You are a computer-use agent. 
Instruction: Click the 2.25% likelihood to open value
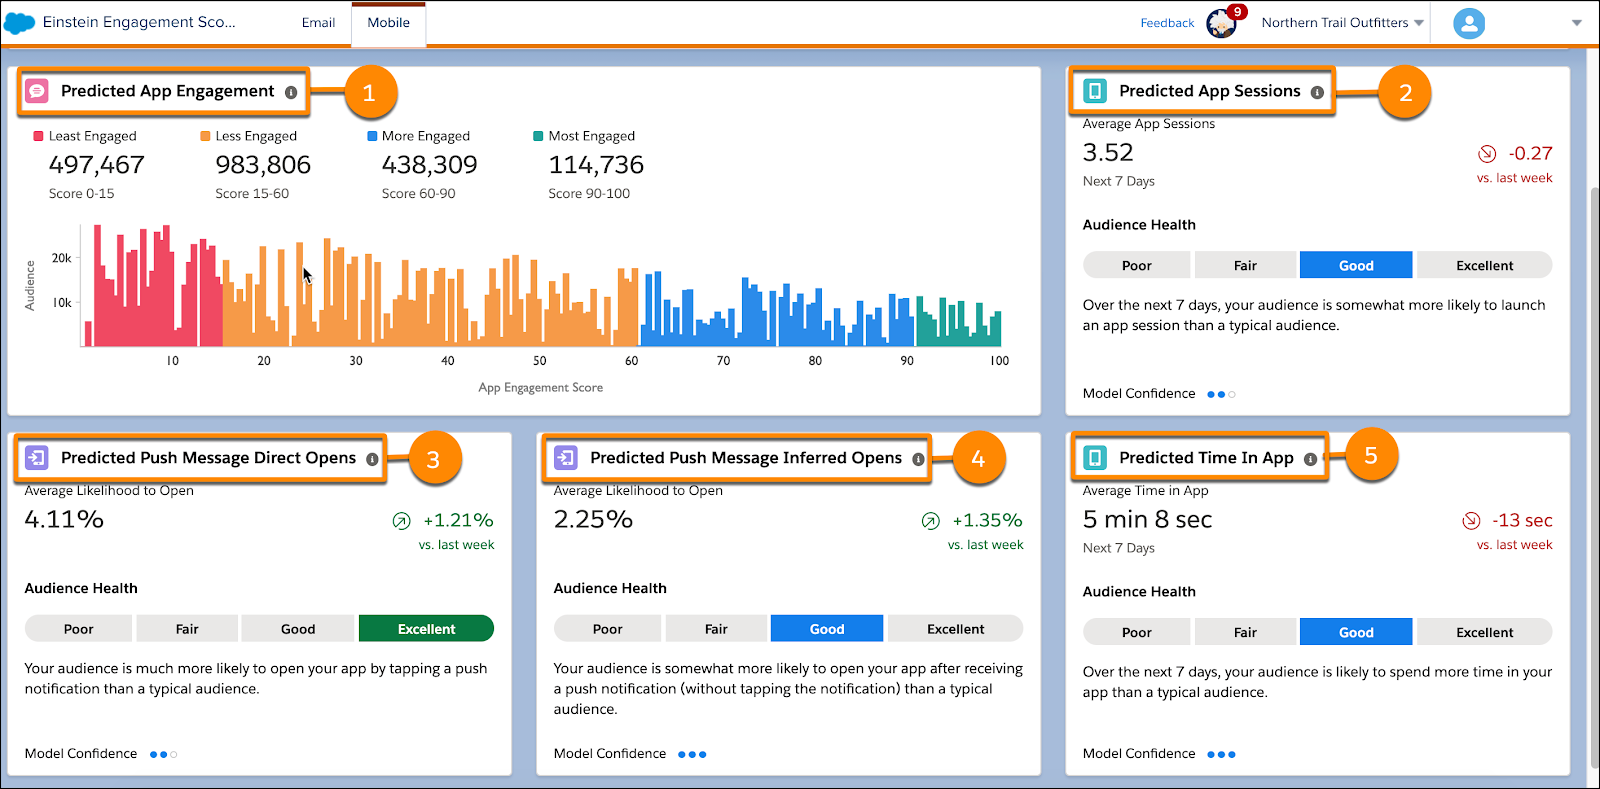tap(593, 520)
